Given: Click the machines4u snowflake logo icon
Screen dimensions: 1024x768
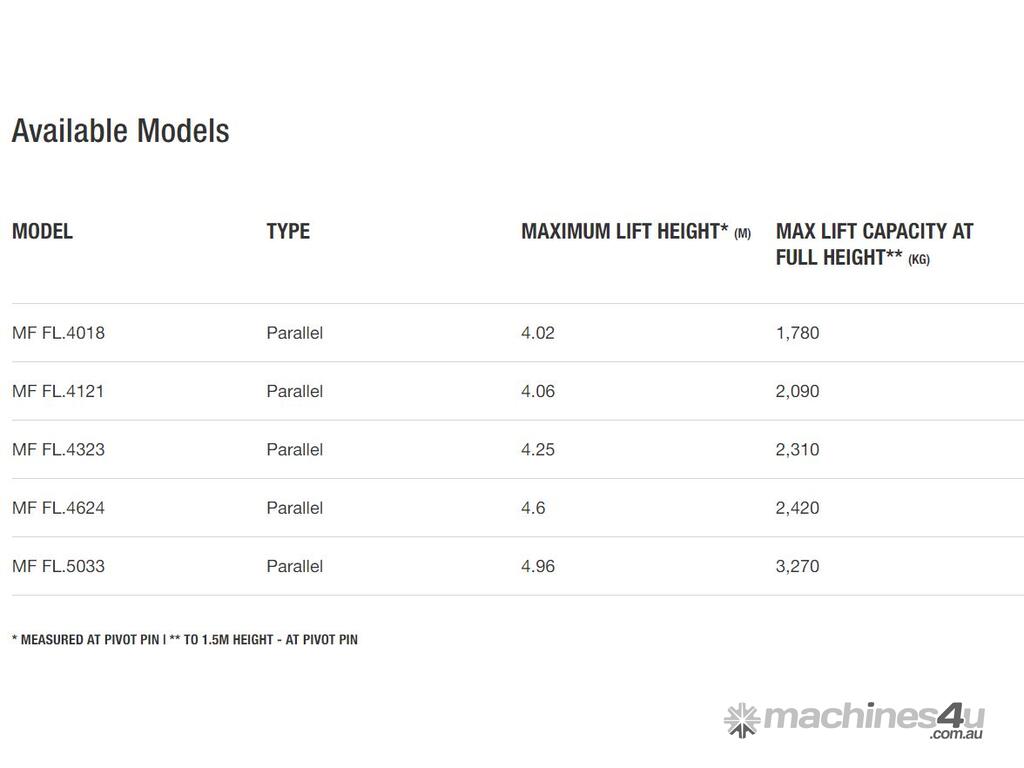Looking at the screenshot, I should (x=741, y=719).
